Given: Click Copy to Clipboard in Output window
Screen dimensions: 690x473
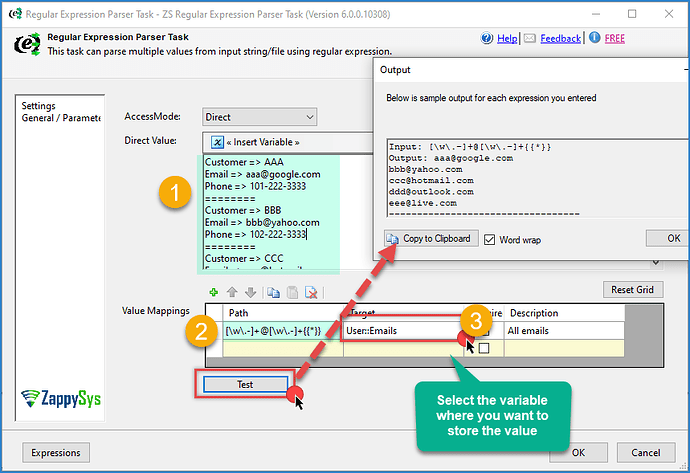Looking at the screenshot, I should coord(431,238).
